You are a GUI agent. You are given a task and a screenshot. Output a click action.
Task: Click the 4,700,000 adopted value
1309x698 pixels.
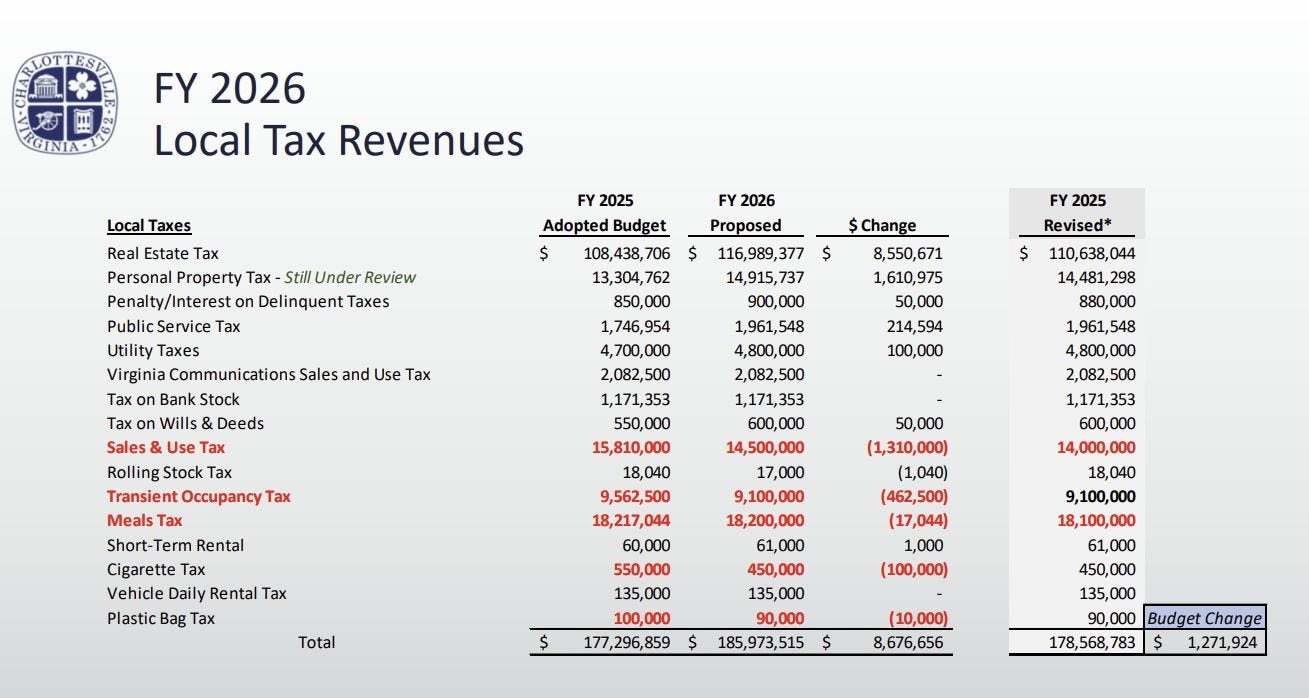point(636,350)
